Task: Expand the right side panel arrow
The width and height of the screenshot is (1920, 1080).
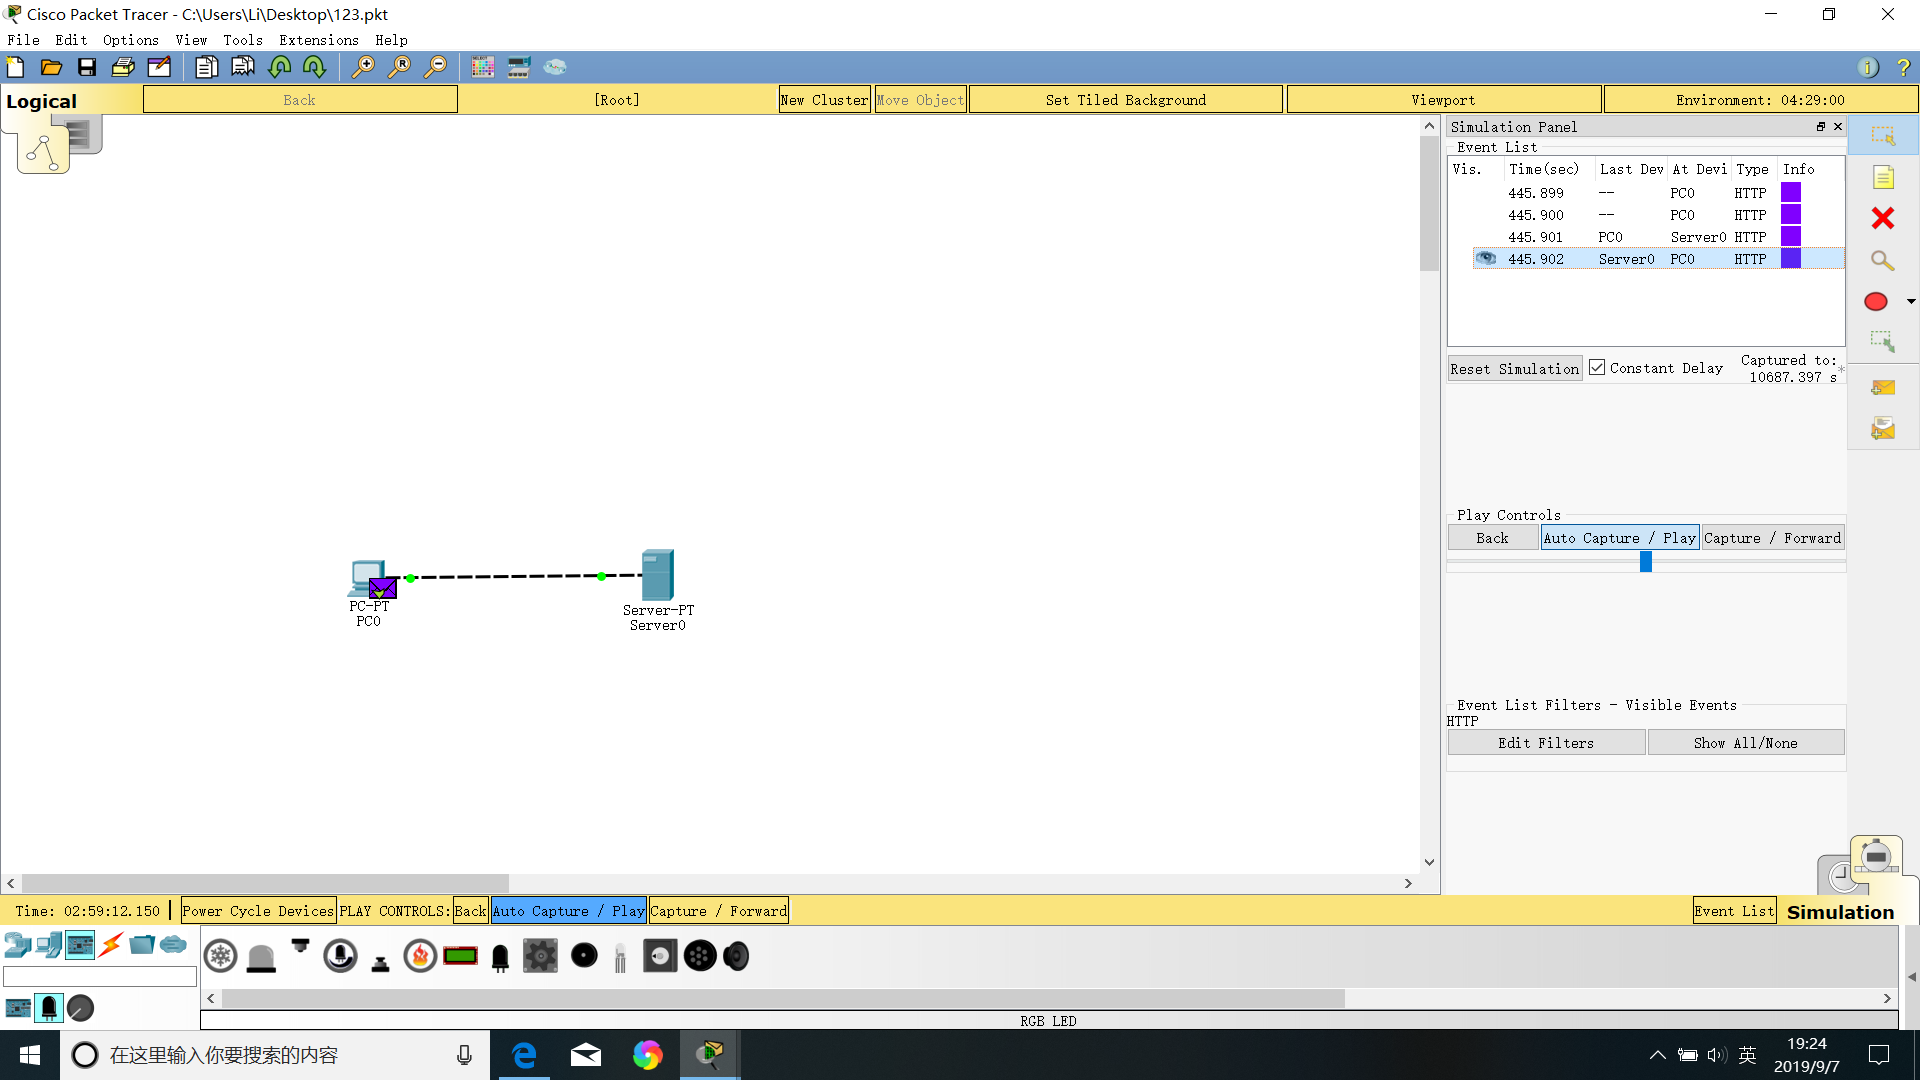Action: tap(1911, 977)
